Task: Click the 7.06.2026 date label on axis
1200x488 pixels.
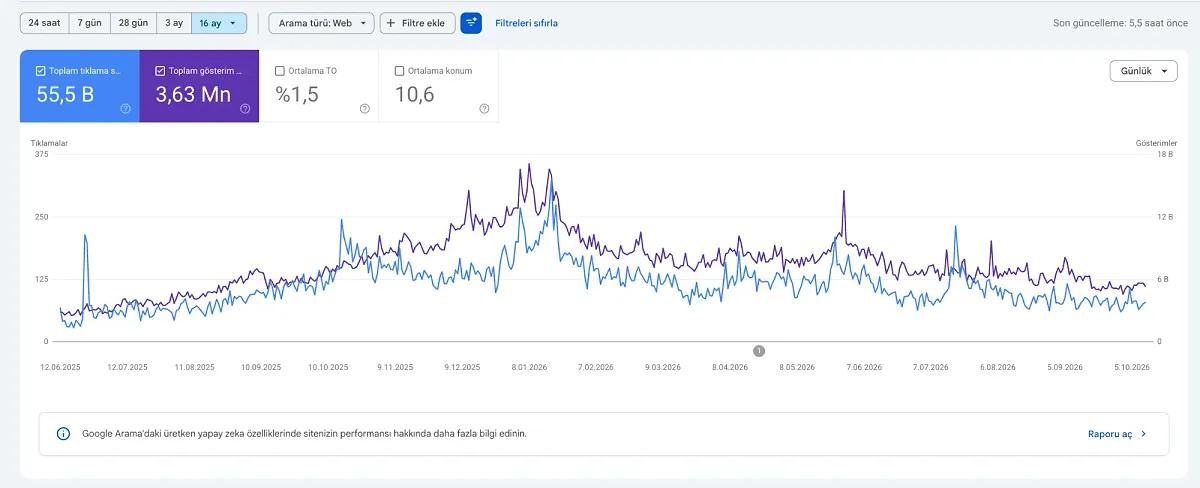Action: pyautogui.click(x=863, y=367)
